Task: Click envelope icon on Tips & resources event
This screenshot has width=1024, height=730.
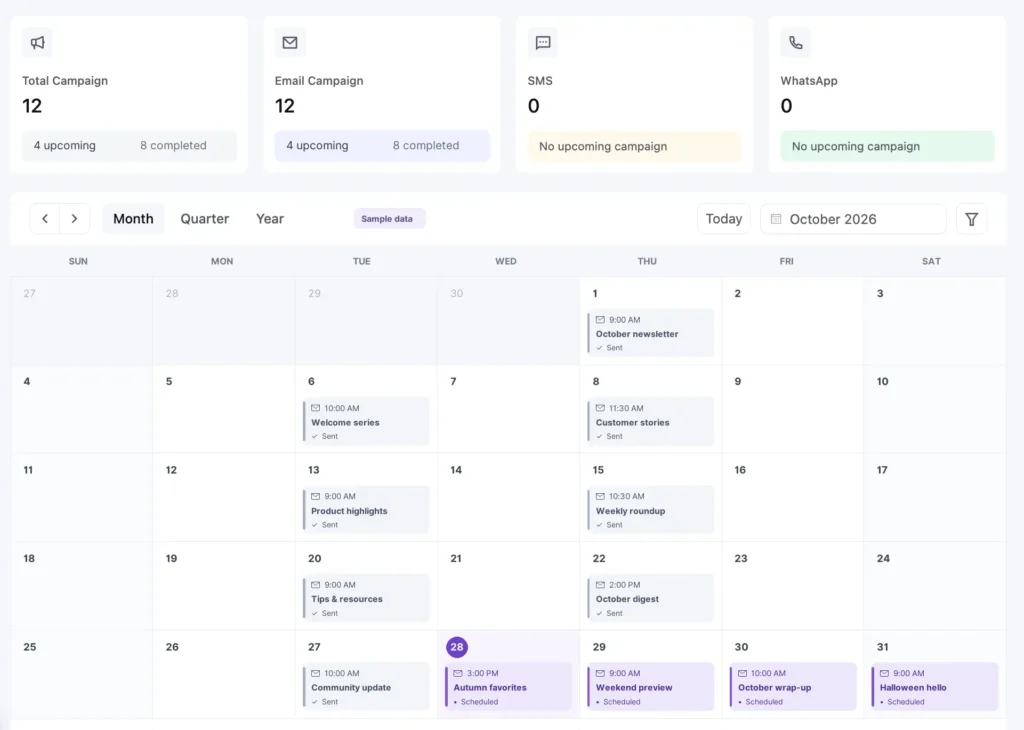Action: click(x=315, y=585)
